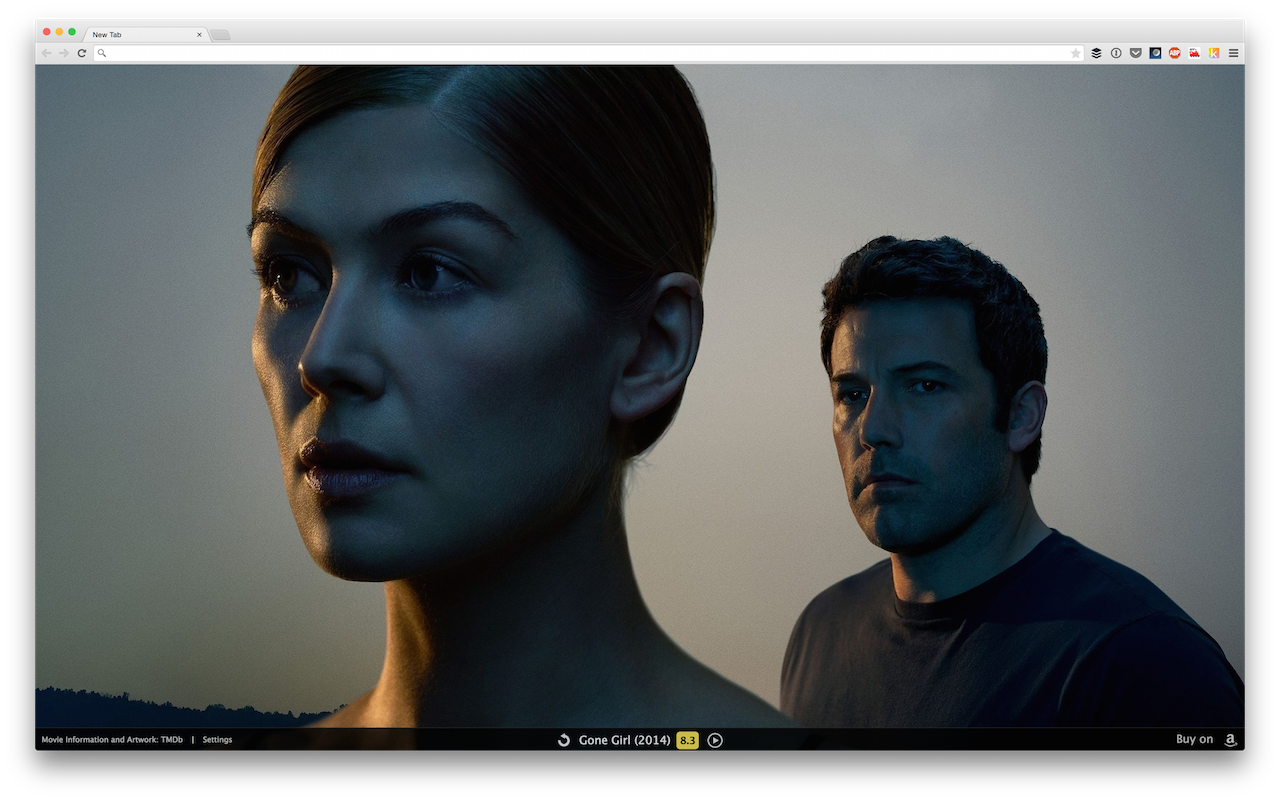The height and width of the screenshot is (800, 1280).
Task: Open the Chrome hamburger menu
Action: point(1233,53)
